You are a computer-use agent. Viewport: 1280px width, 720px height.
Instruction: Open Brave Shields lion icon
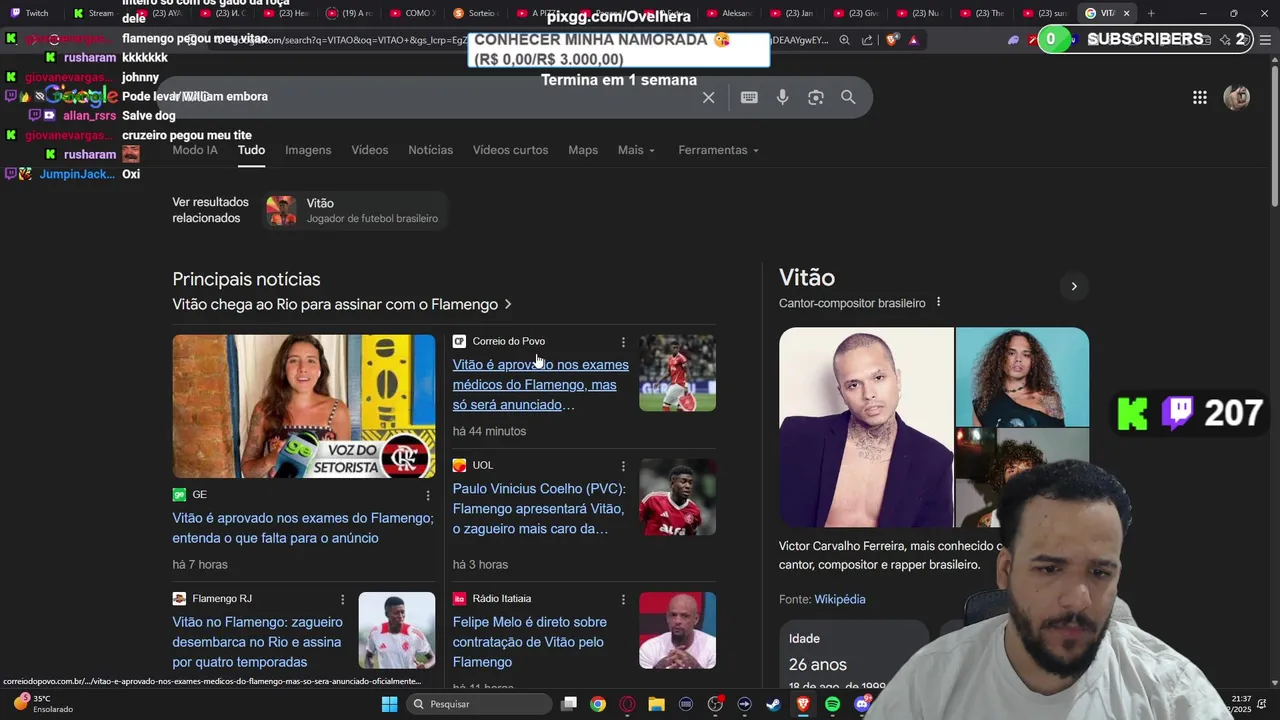(x=892, y=40)
